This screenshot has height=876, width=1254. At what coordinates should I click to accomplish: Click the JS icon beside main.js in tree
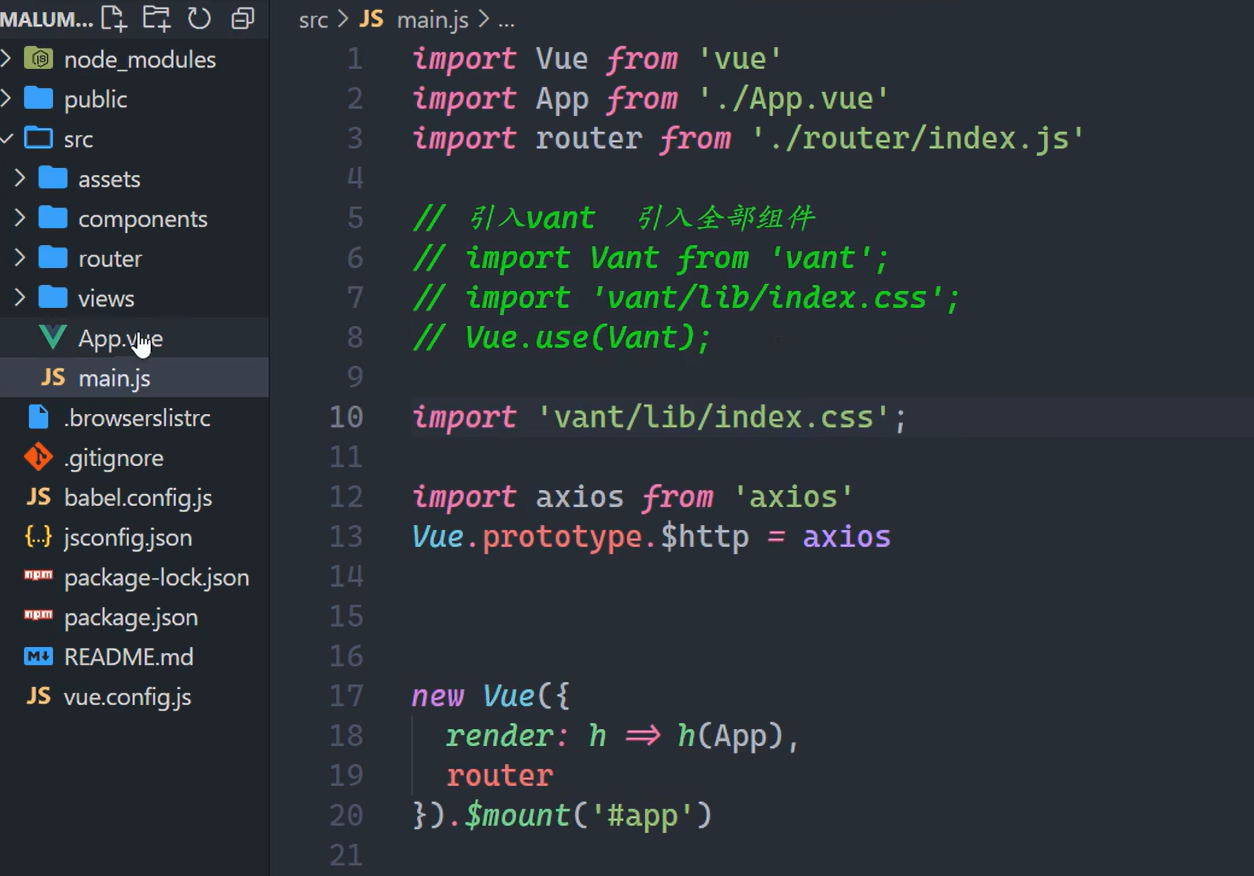(53, 378)
